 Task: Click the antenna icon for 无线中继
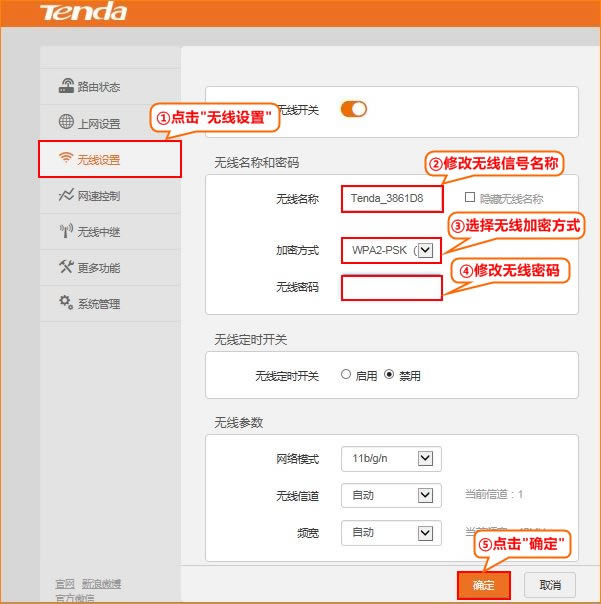tap(66, 231)
